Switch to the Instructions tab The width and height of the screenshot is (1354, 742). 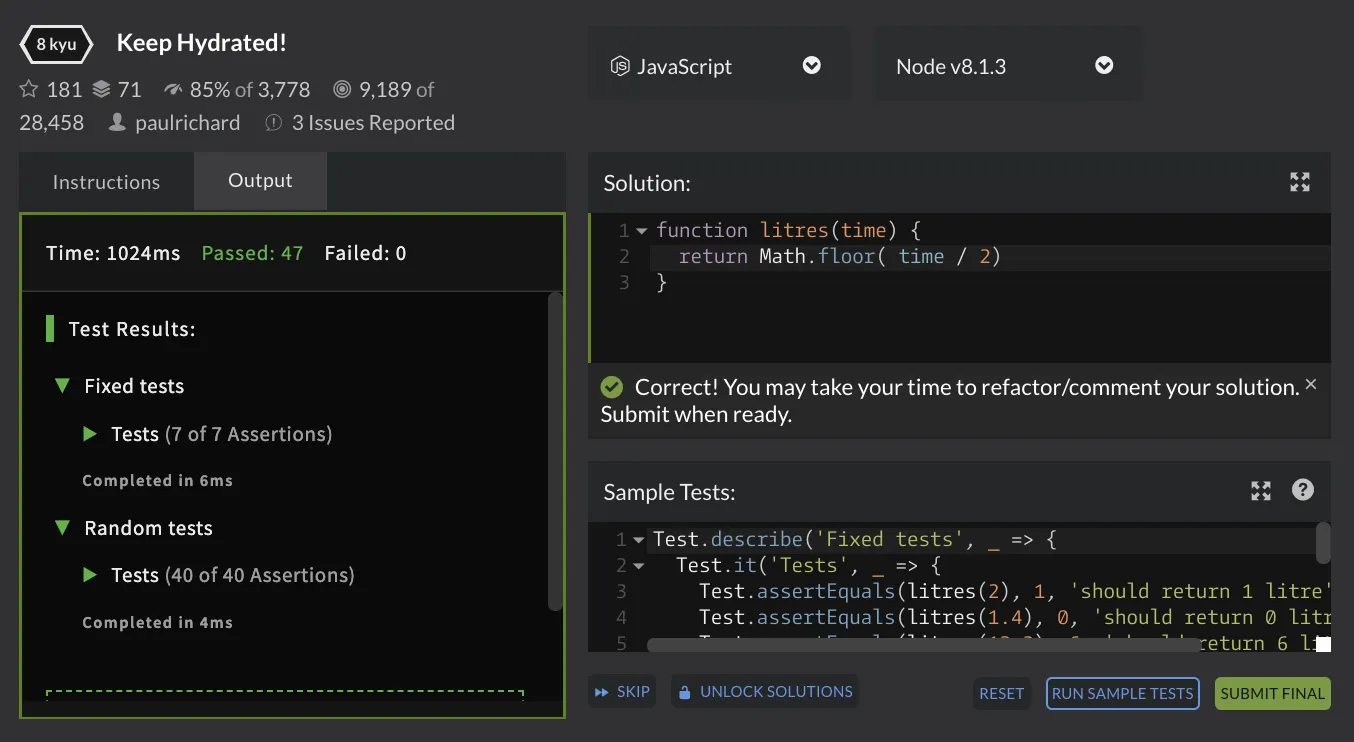tap(106, 182)
